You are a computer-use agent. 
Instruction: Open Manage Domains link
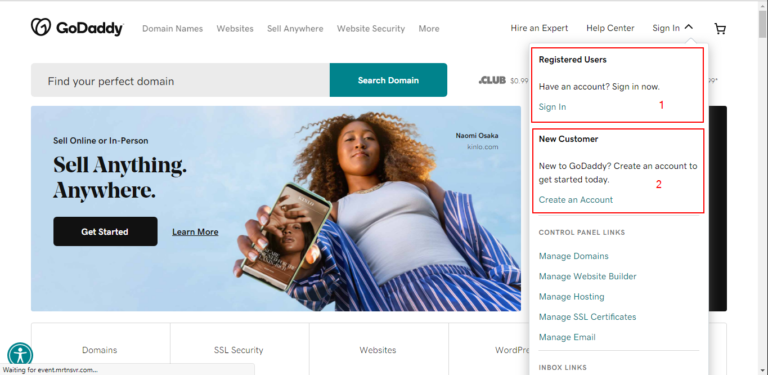(x=574, y=256)
